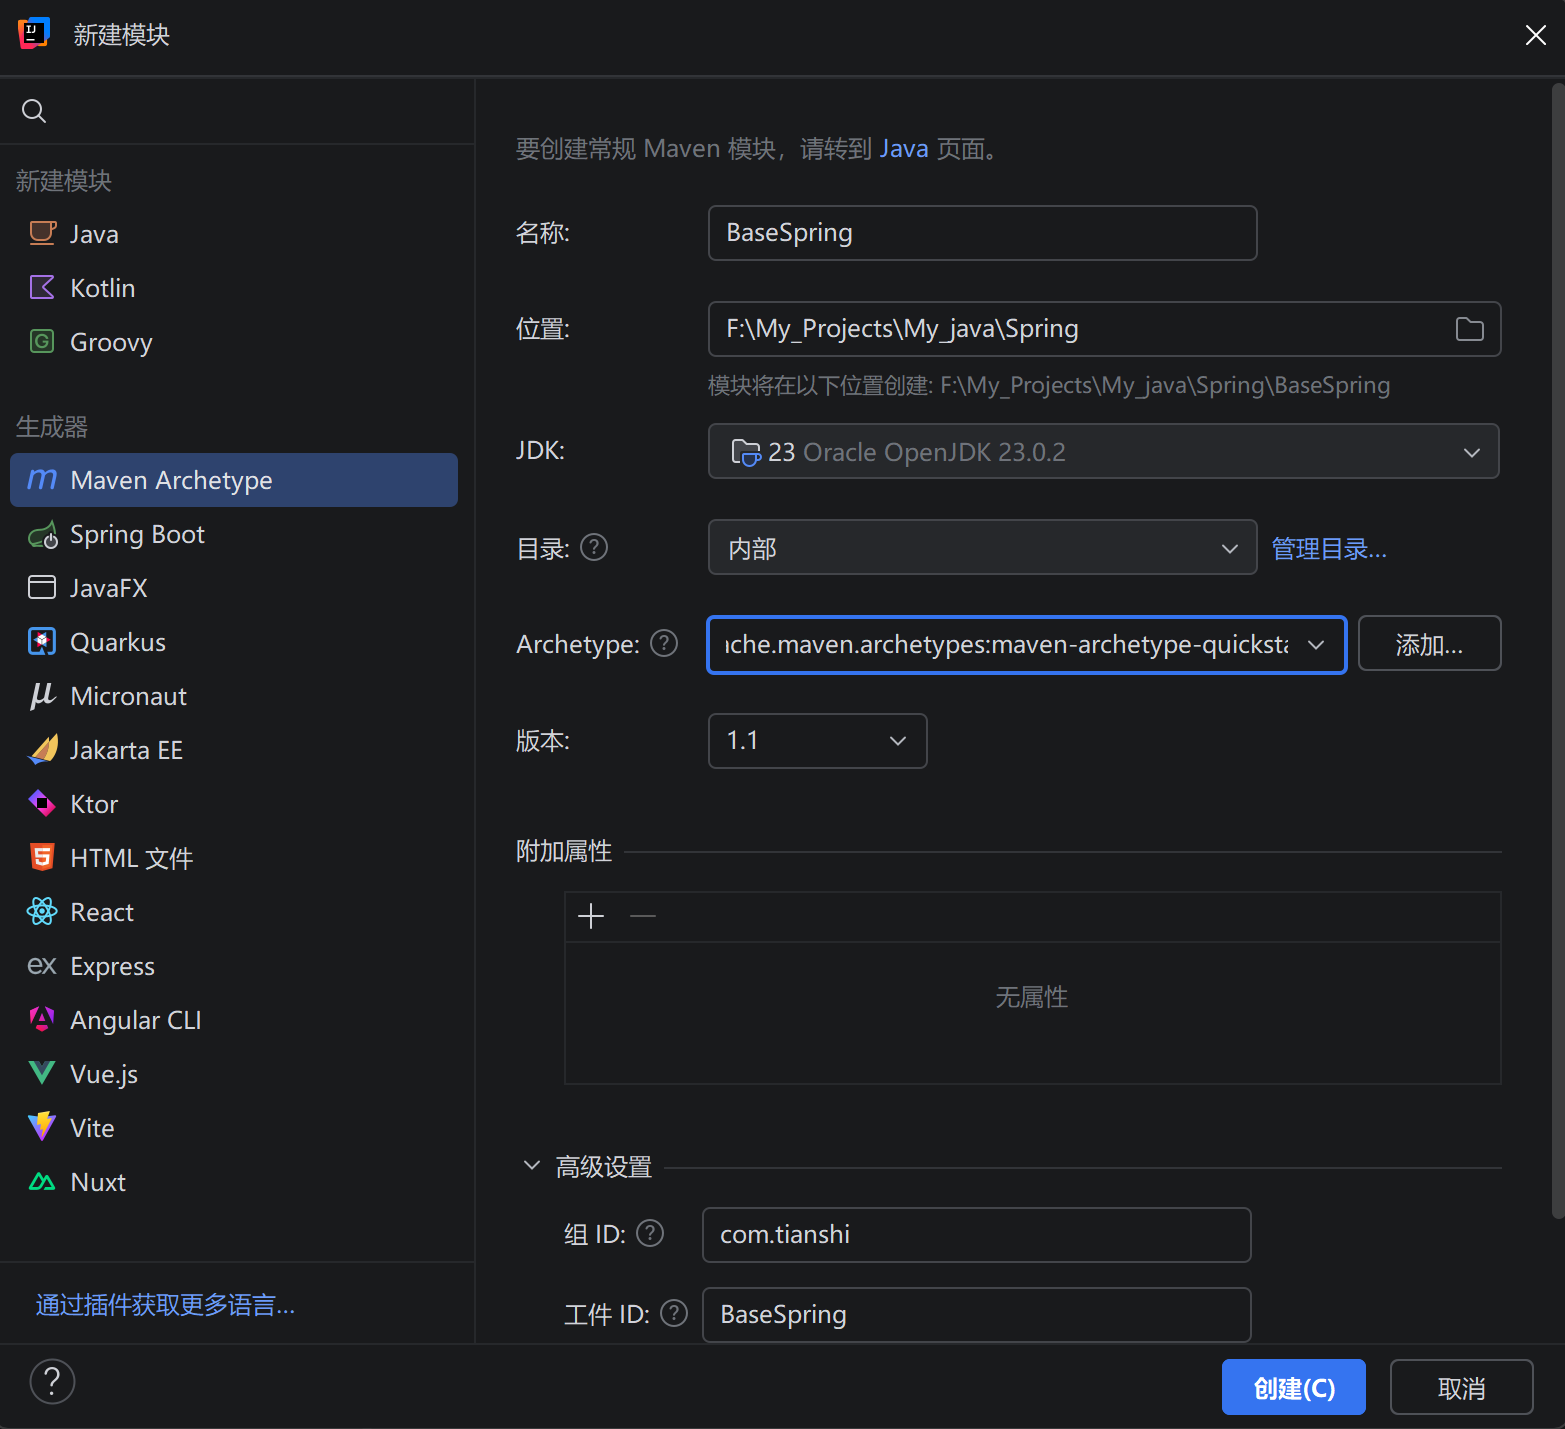Viewport: 1565px width, 1429px height.
Task: Focus the 工件 ID input field
Action: [976, 1315]
